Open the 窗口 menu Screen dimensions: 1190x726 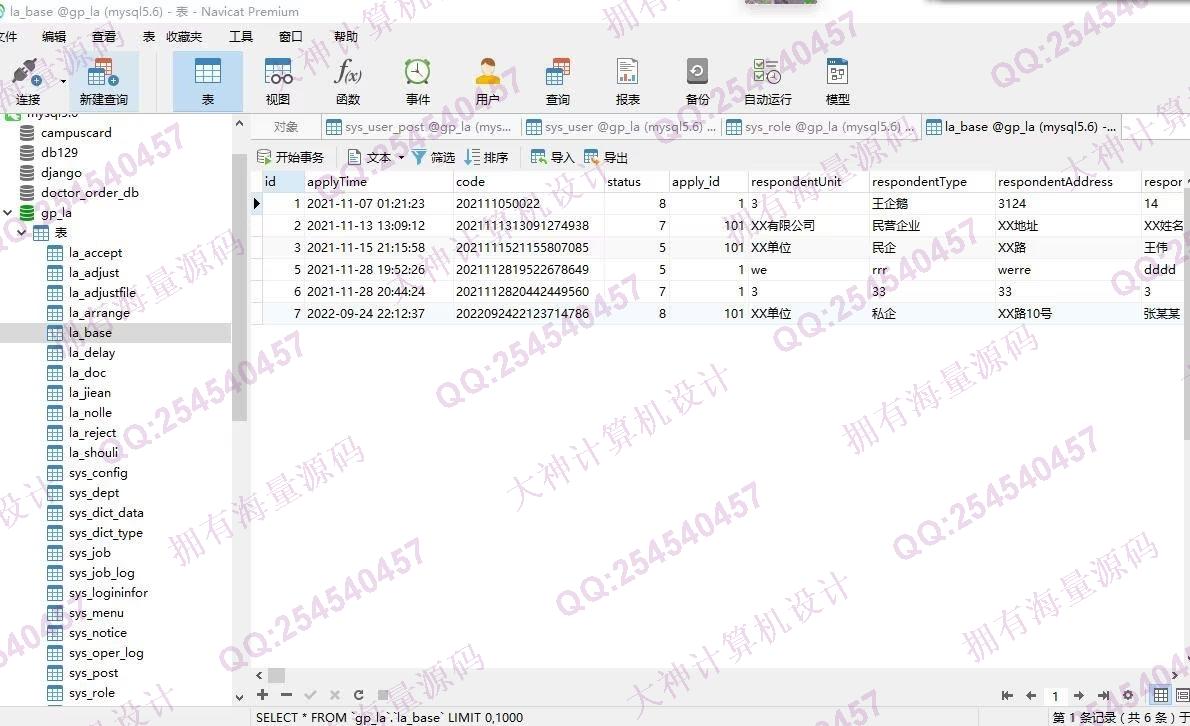290,36
